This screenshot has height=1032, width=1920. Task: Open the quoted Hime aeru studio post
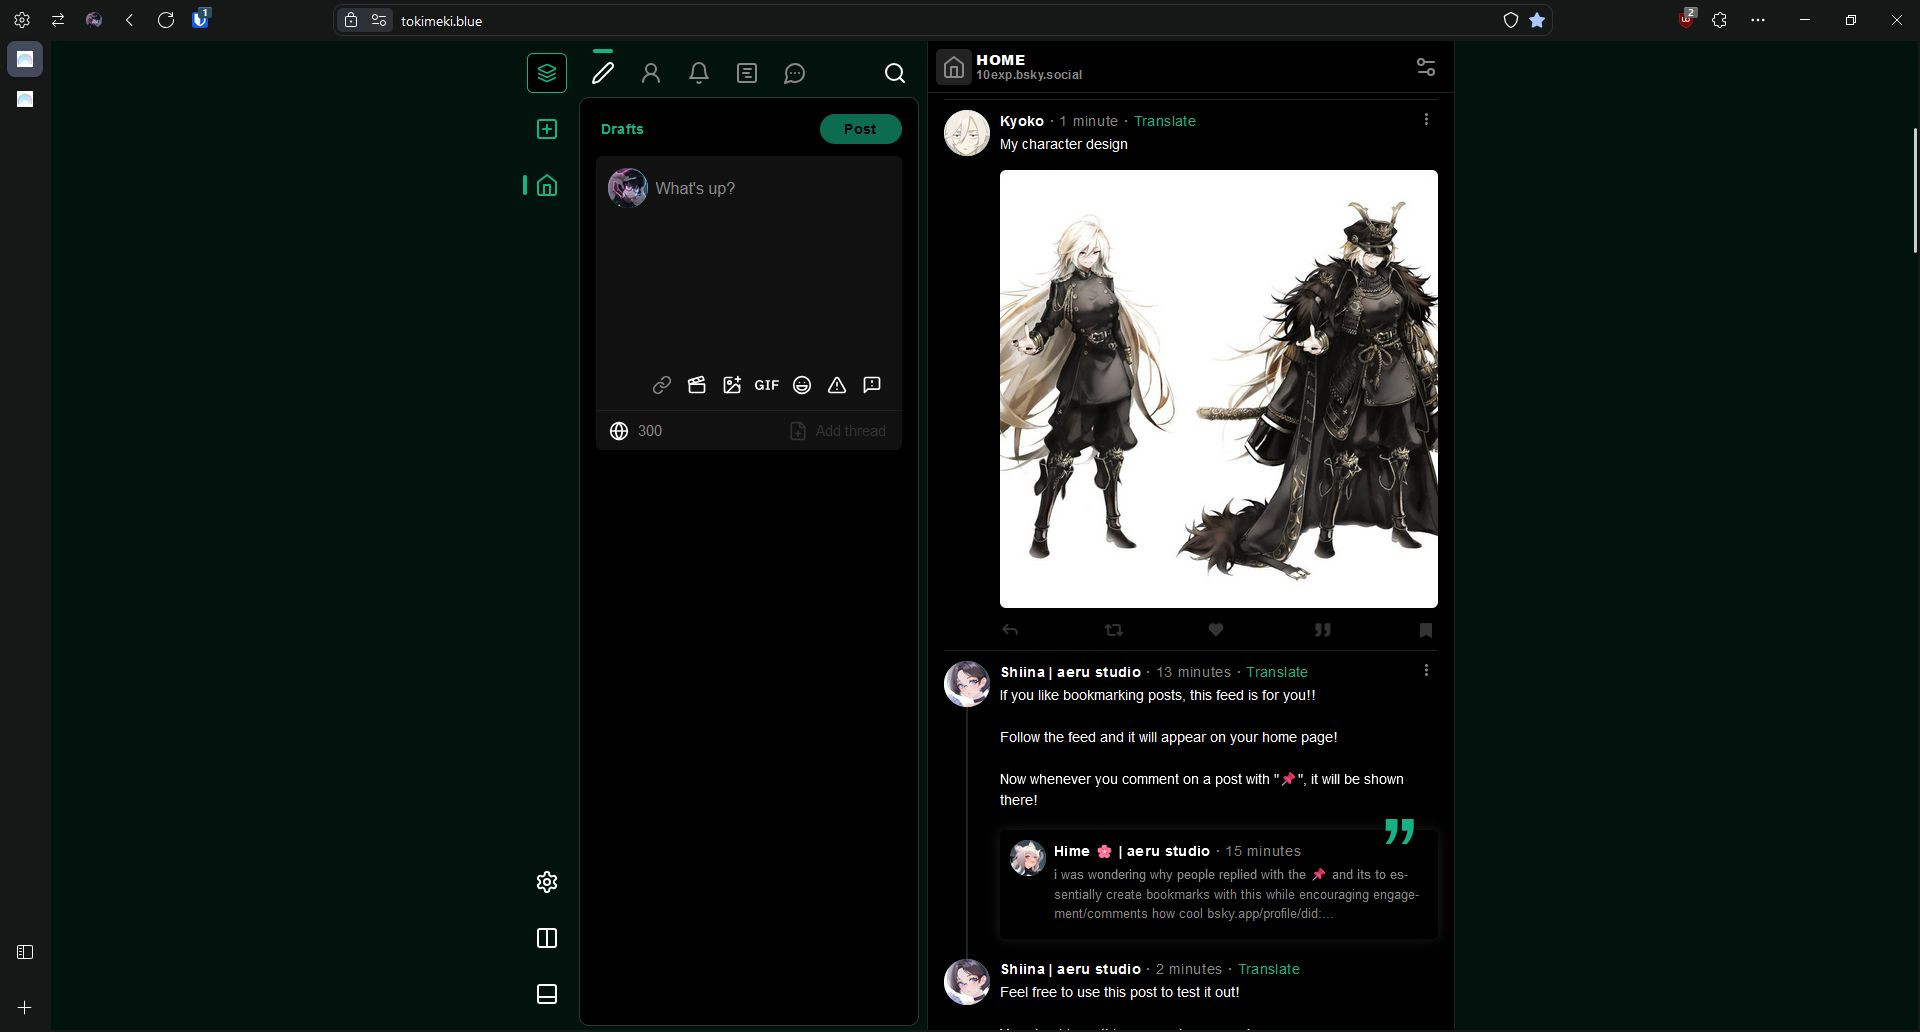[1218, 884]
